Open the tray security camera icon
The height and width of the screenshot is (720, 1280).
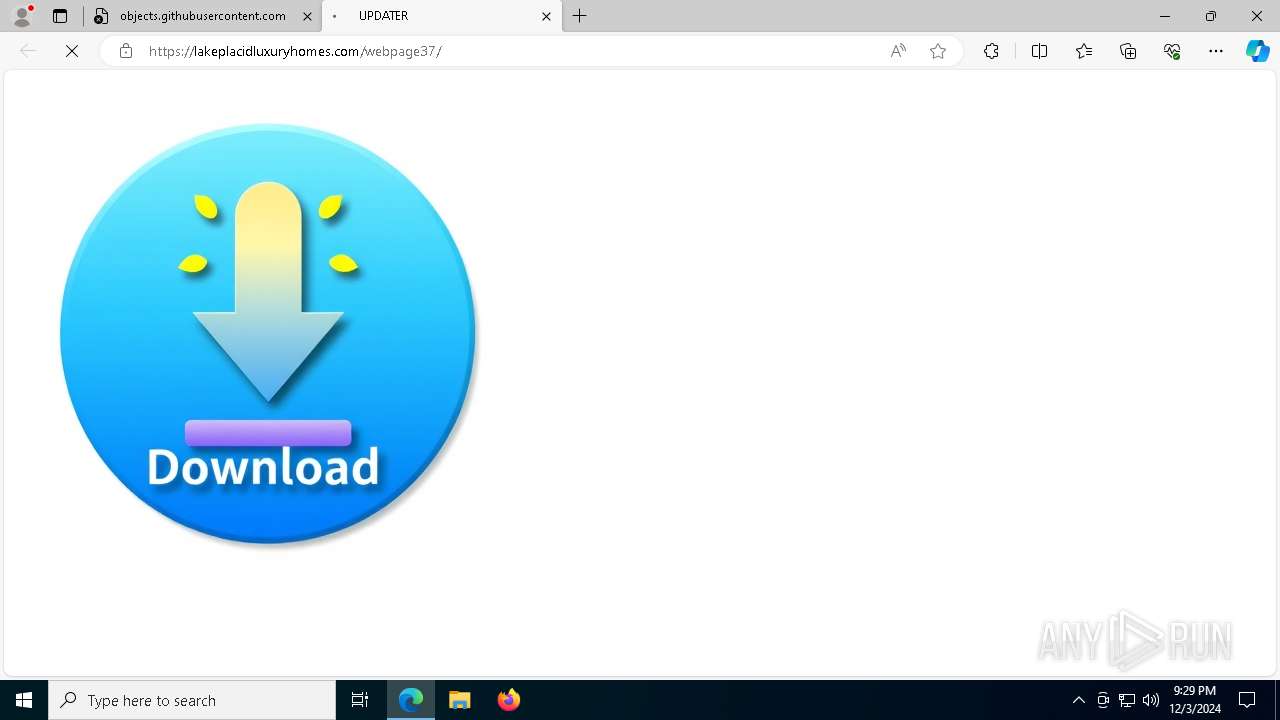tap(1103, 700)
